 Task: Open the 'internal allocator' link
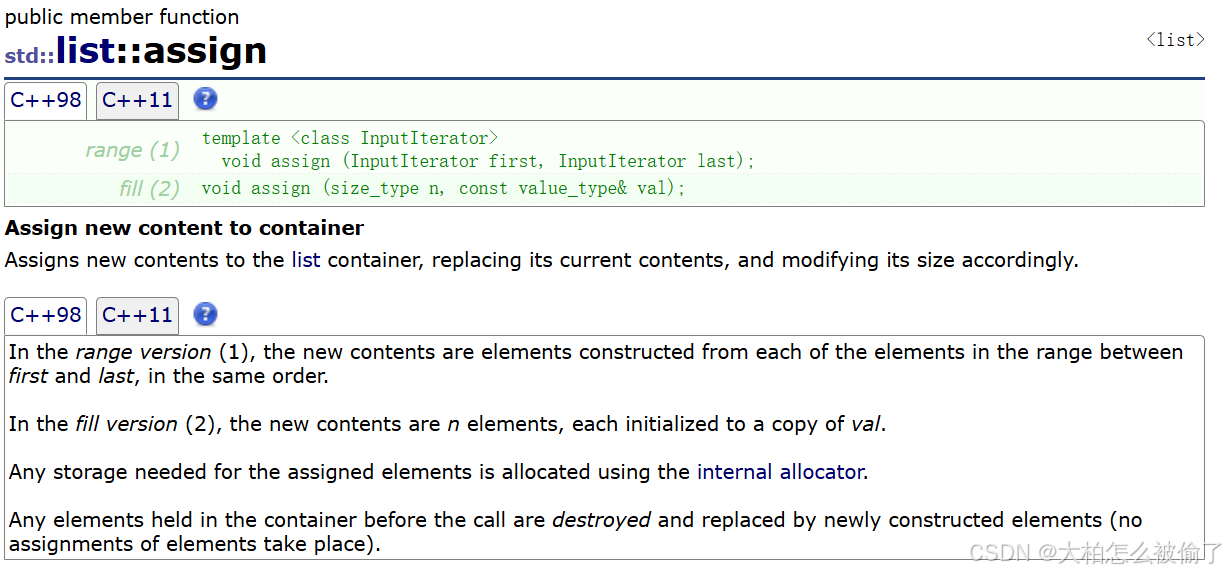pos(780,471)
